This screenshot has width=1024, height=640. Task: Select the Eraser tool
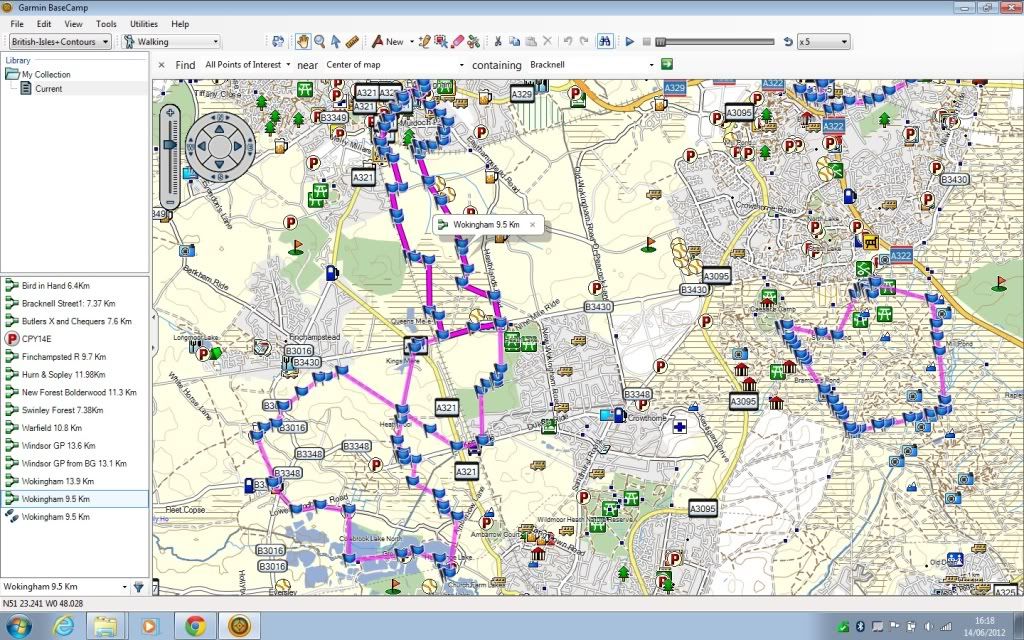pyautogui.click(x=457, y=42)
